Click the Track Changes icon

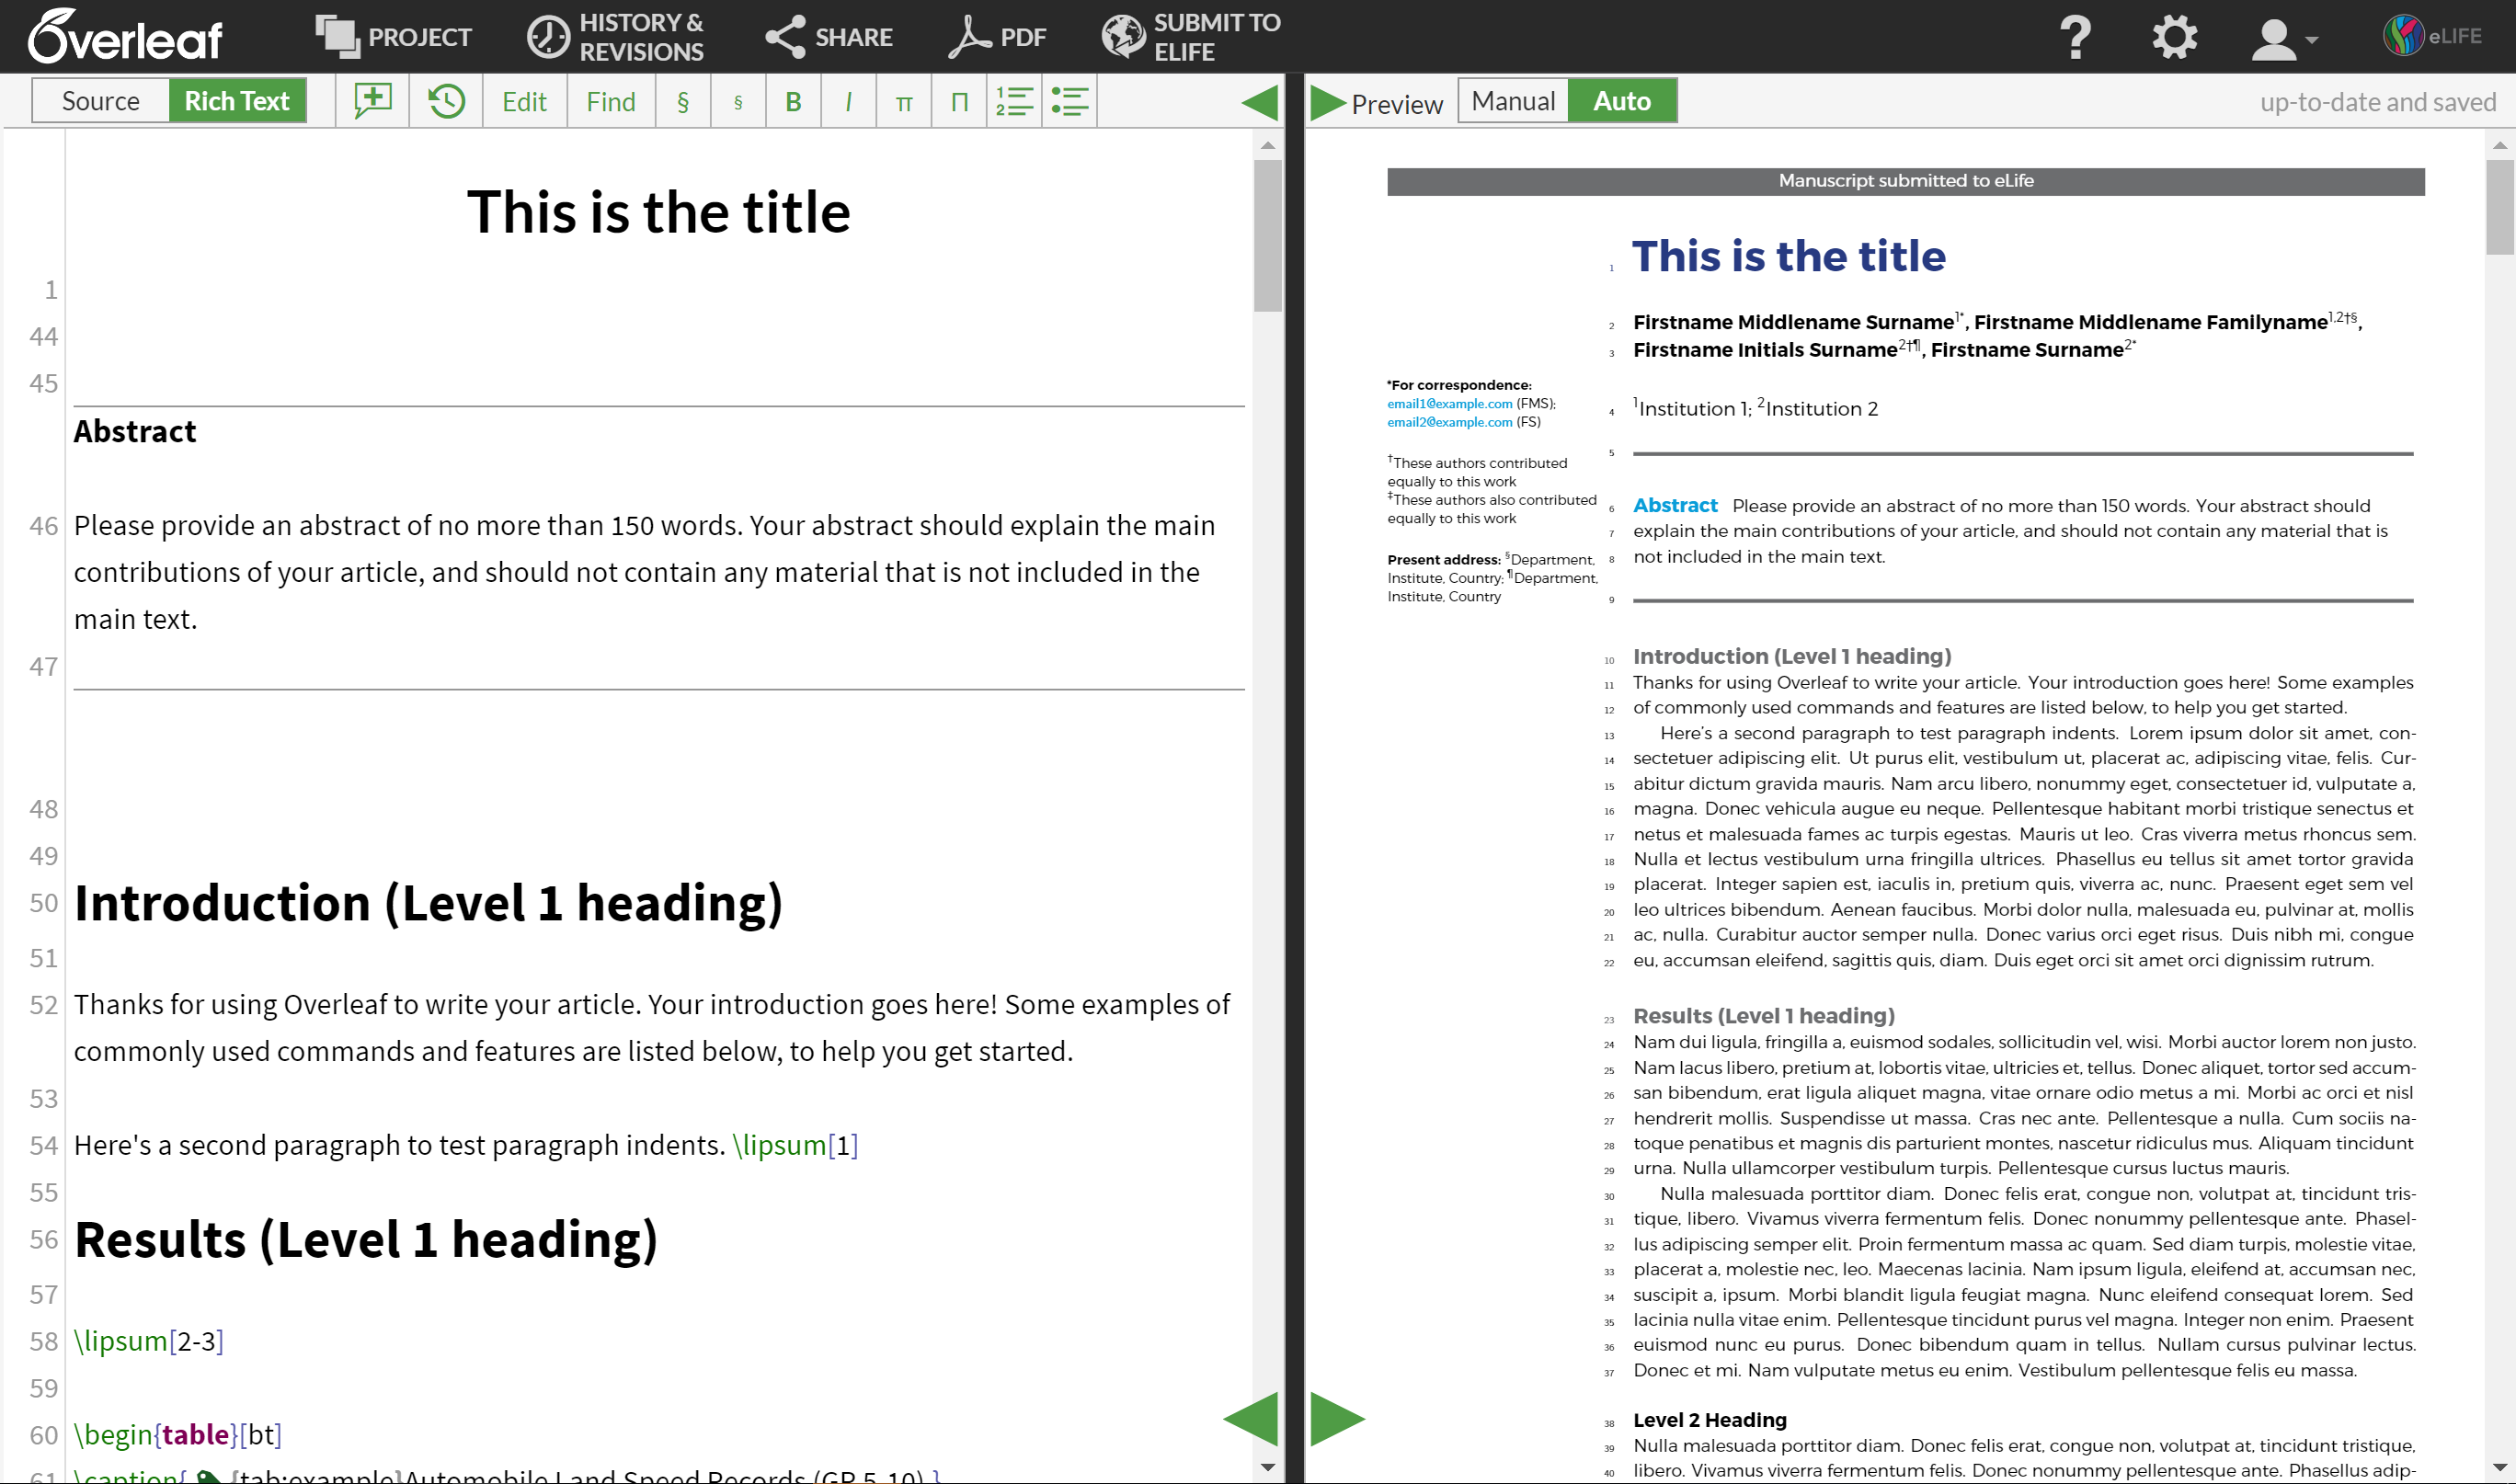(445, 101)
